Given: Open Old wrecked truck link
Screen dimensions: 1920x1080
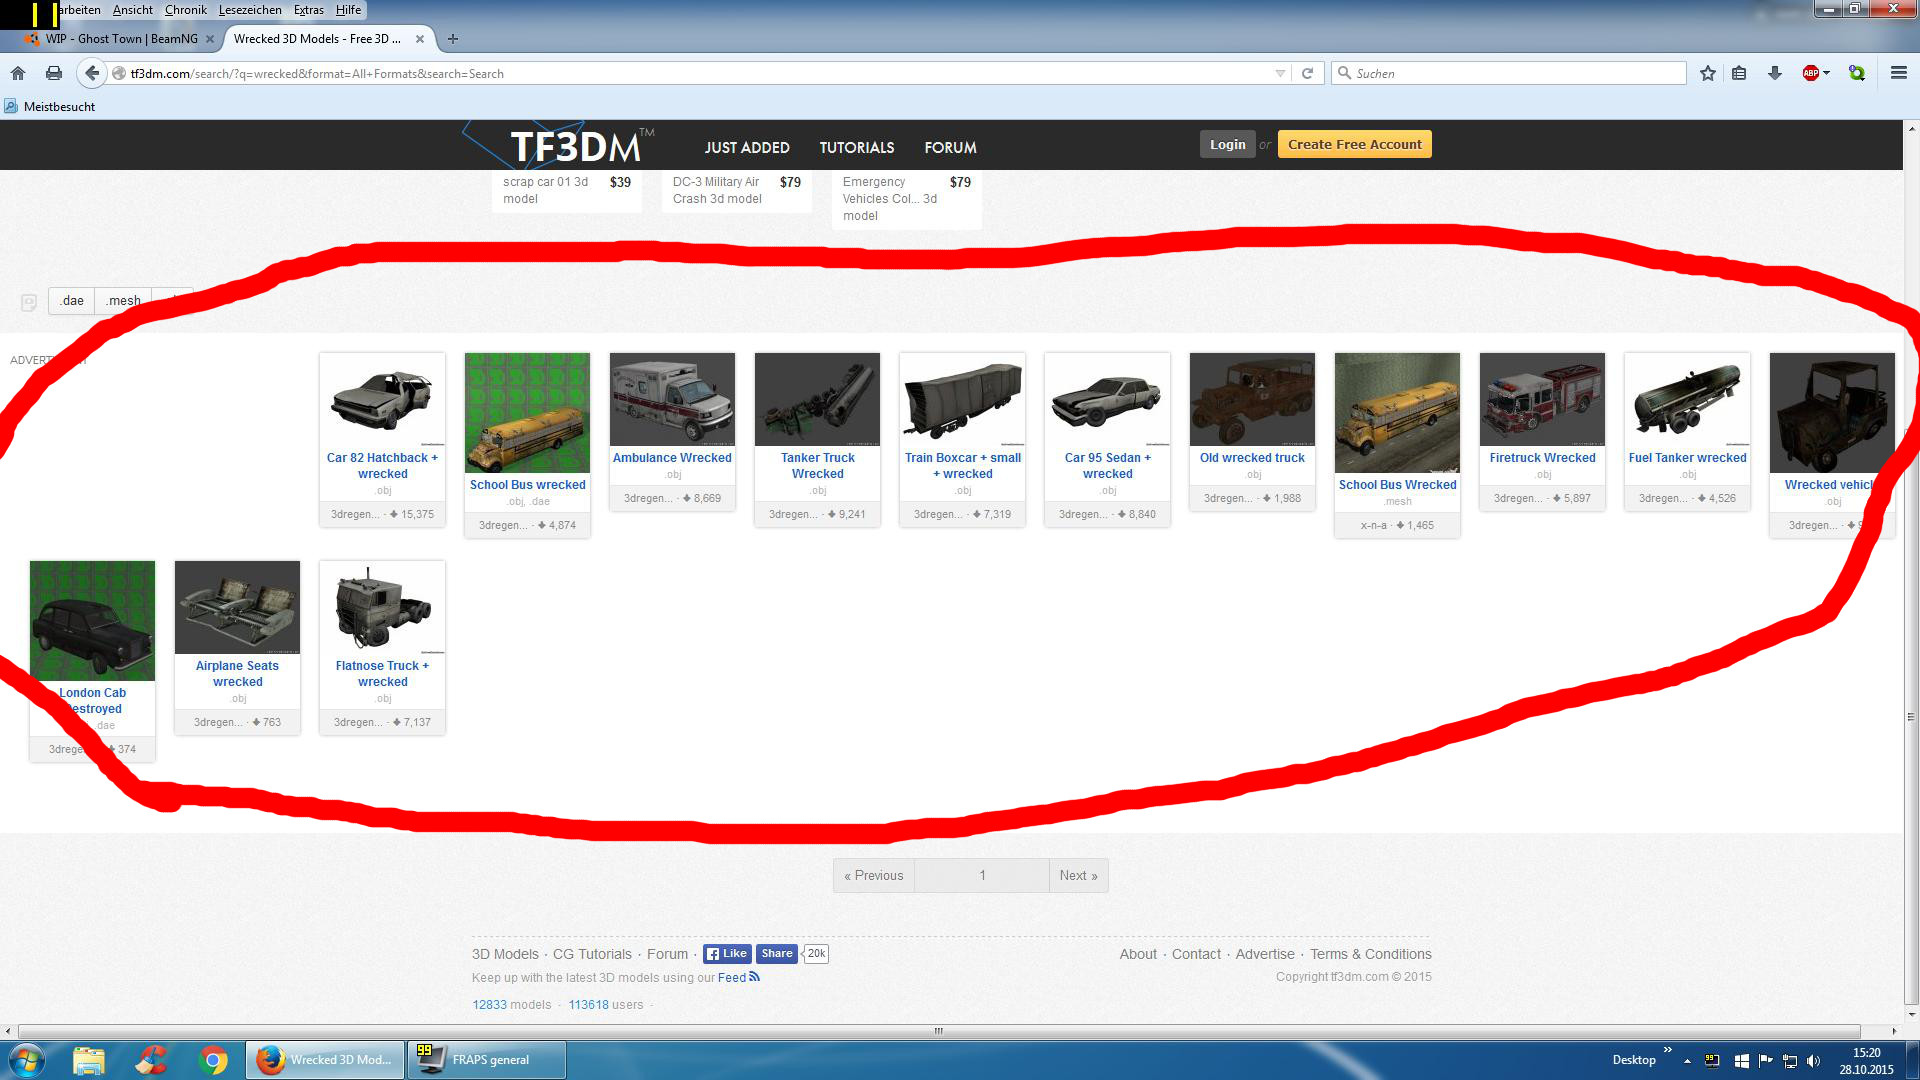Looking at the screenshot, I should point(1252,458).
